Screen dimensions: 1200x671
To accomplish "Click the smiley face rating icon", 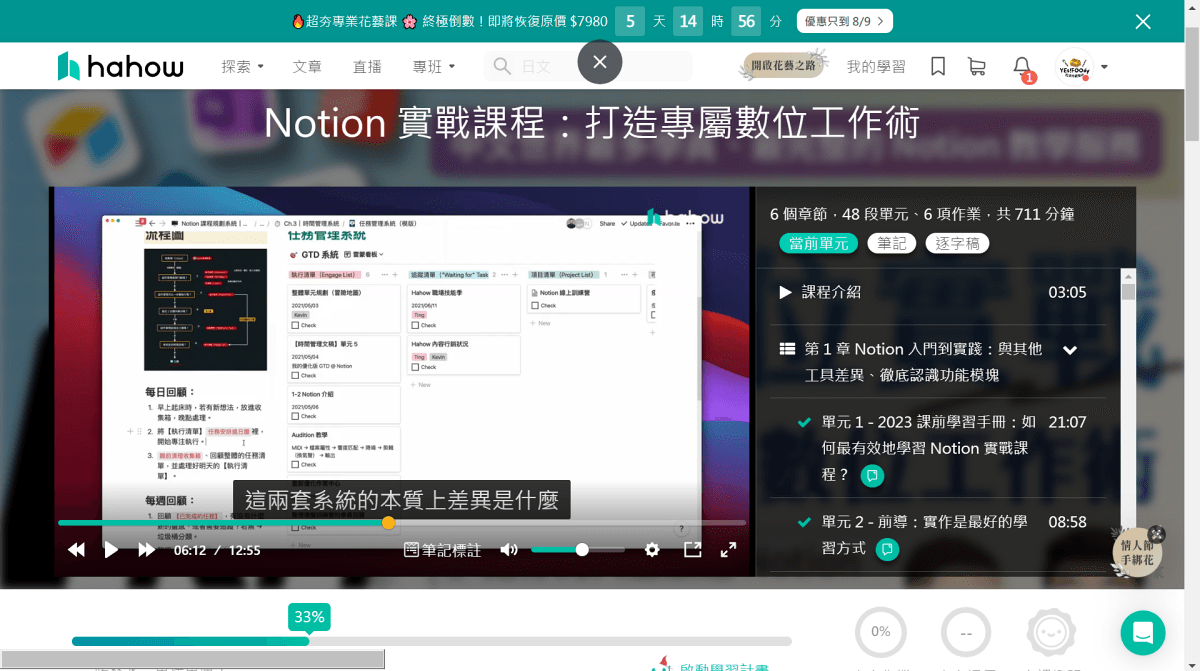I will (1051, 632).
